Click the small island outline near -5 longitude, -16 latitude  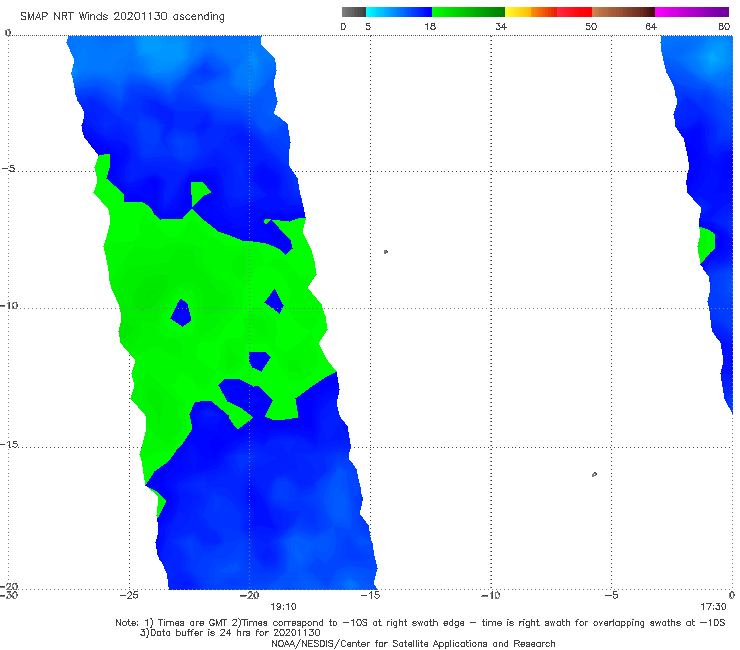pos(594,474)
